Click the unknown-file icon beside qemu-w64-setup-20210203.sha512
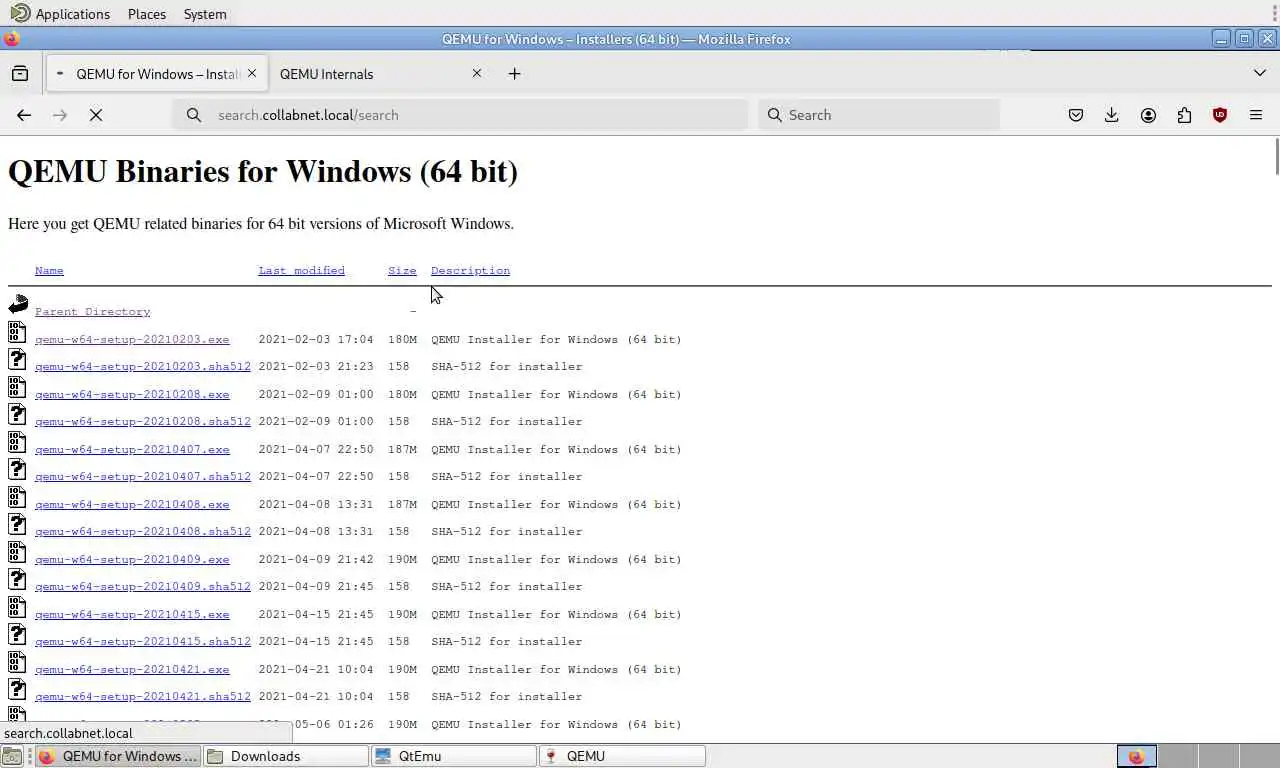The height and width of the screenshot is (768, 1280). tap(17, 359)
